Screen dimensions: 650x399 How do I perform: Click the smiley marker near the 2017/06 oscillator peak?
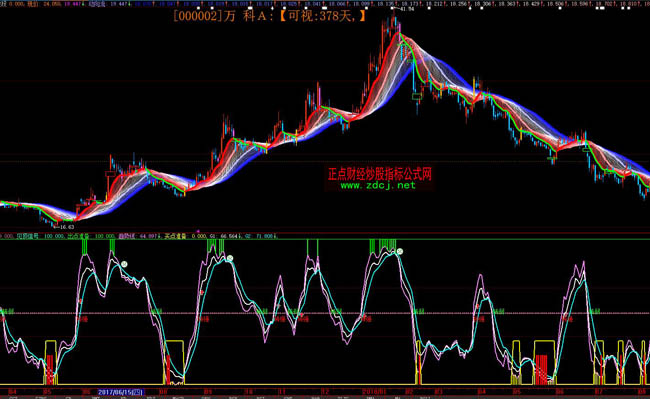[x=124, y=264]
